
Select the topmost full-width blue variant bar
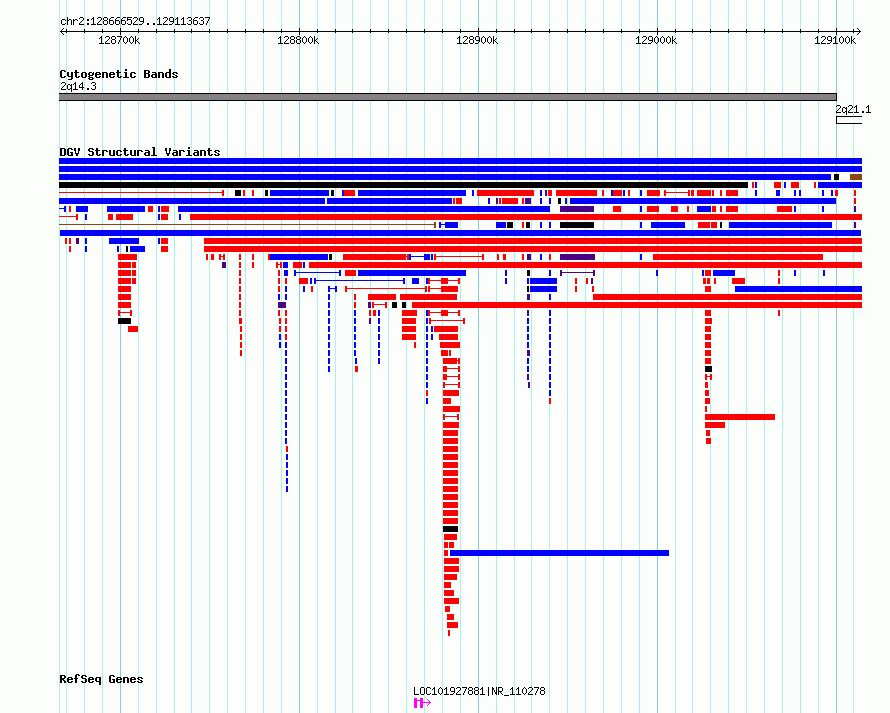(460, 161)
